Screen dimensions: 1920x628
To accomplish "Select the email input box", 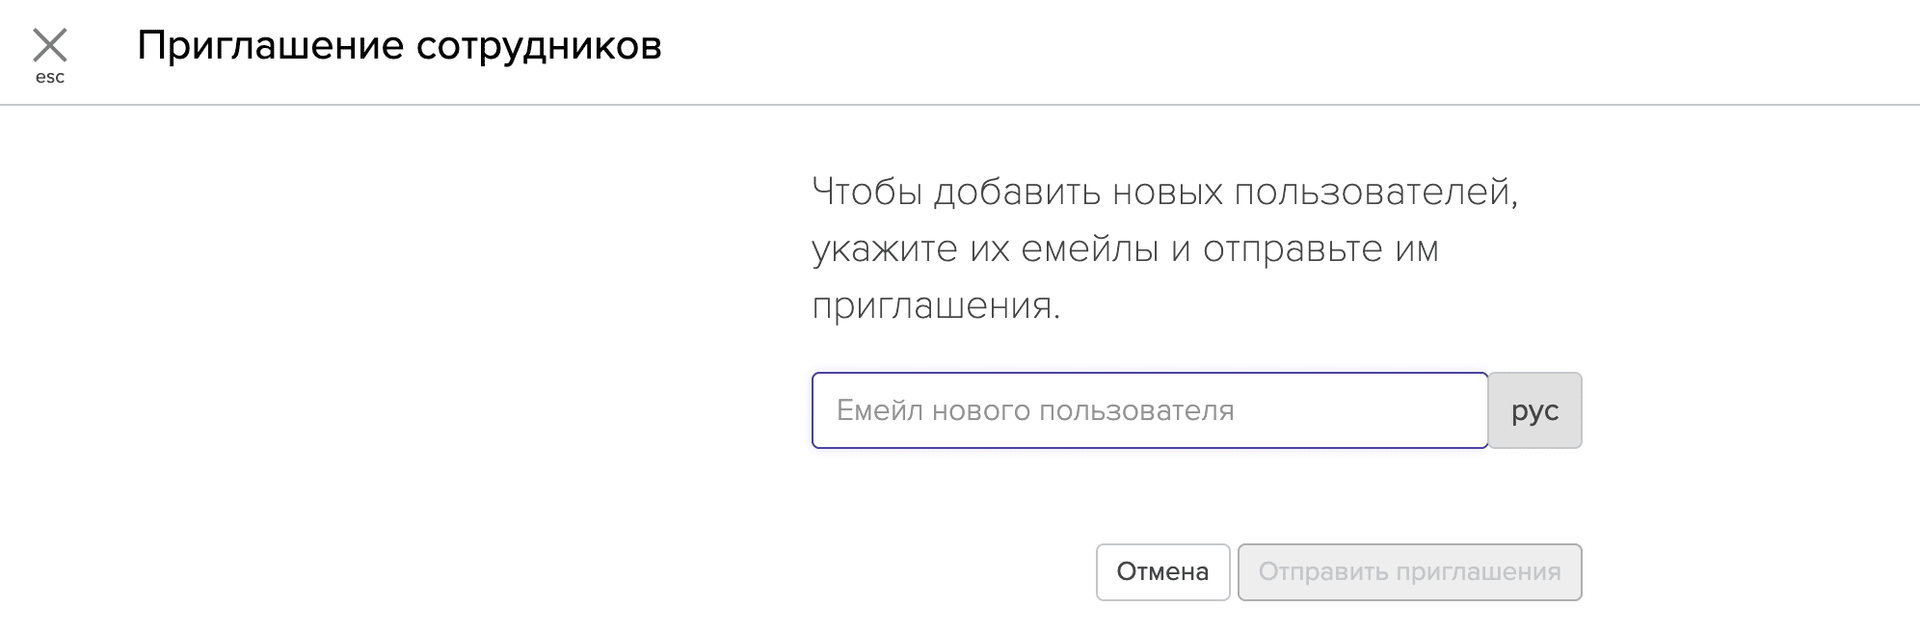I will 1149,411.
